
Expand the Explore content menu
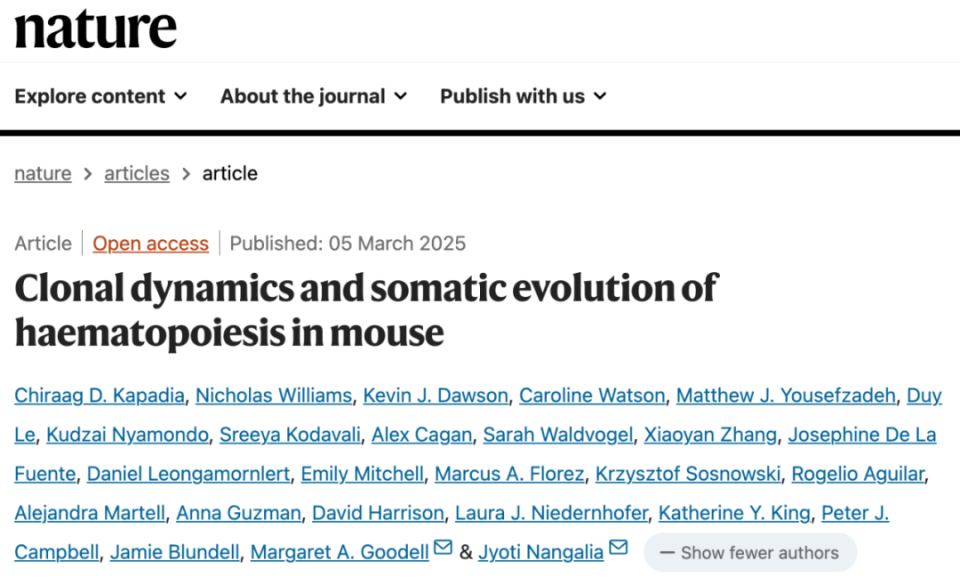click(101, 96)
